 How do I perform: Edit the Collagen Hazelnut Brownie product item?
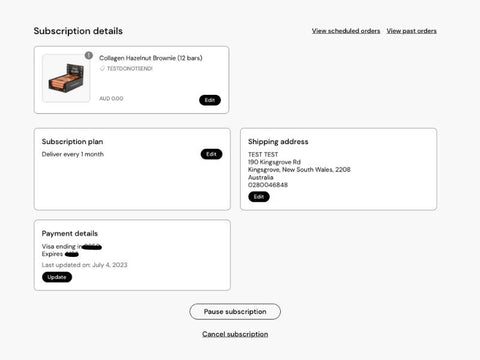click(x=210, y=100)
